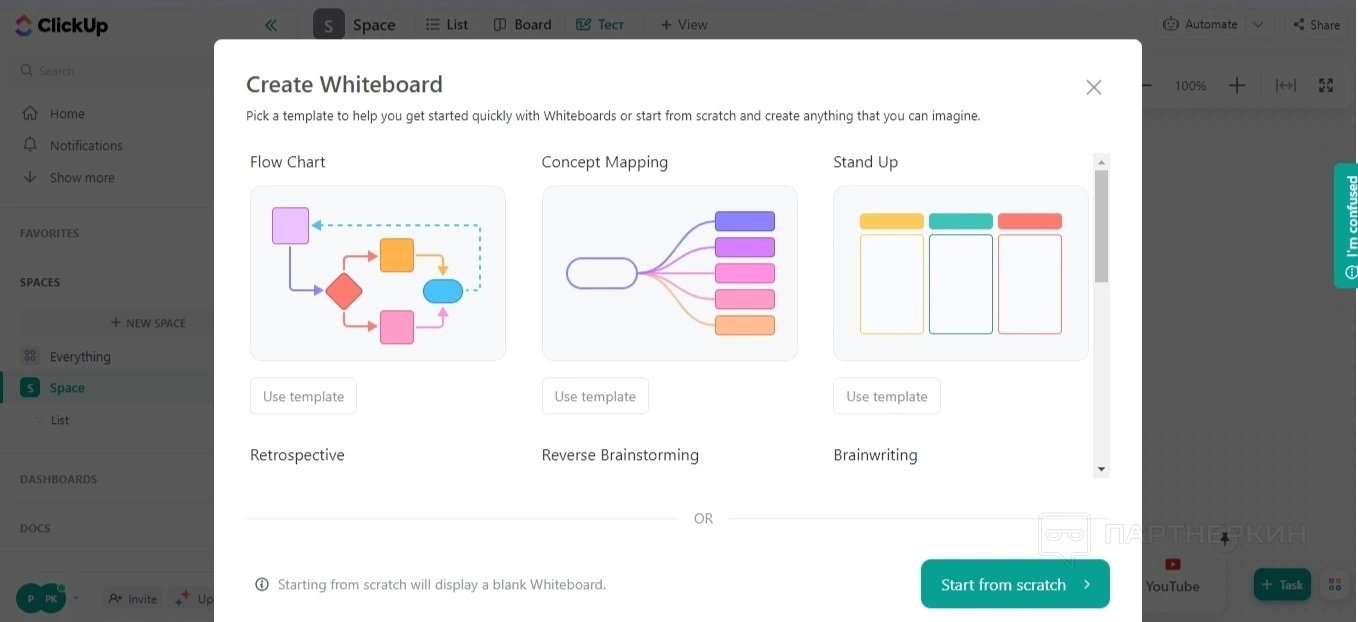This screenshot has height=622, width=1358.
Task: Use the Flow Chart template
Action: (x=303, y=396)
